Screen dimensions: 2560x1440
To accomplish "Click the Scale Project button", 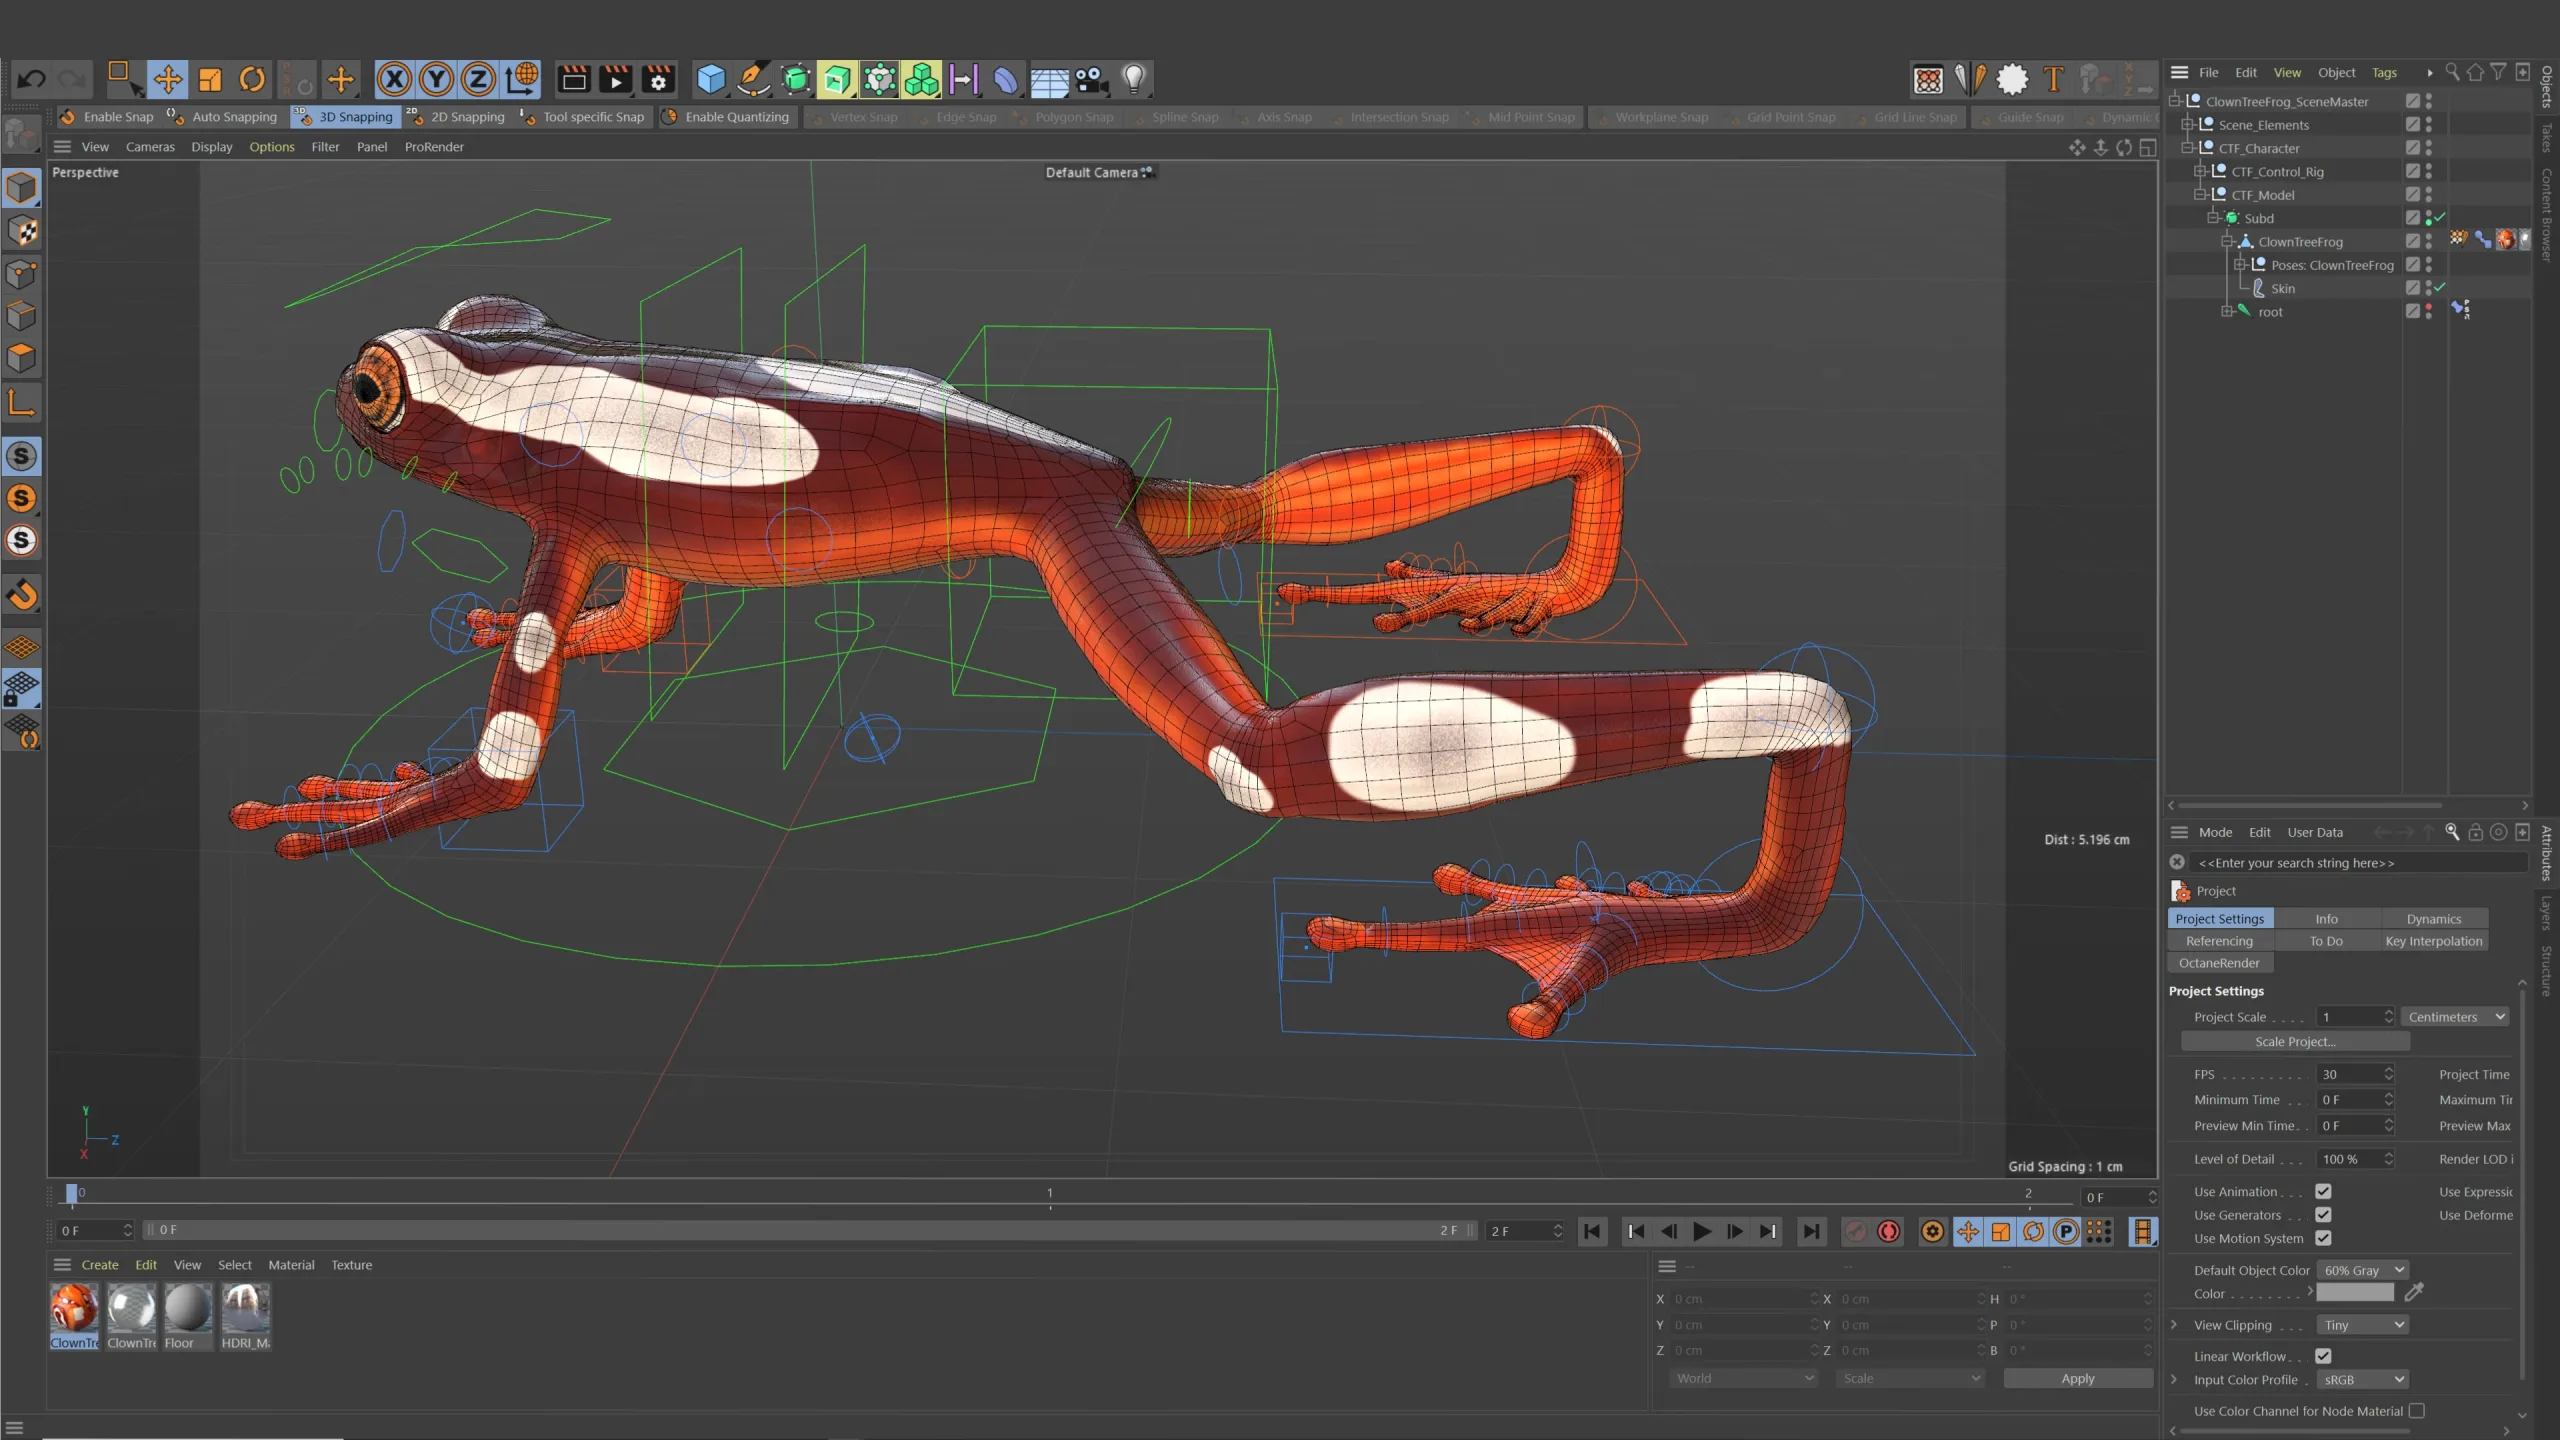I will [2295, 1039].
